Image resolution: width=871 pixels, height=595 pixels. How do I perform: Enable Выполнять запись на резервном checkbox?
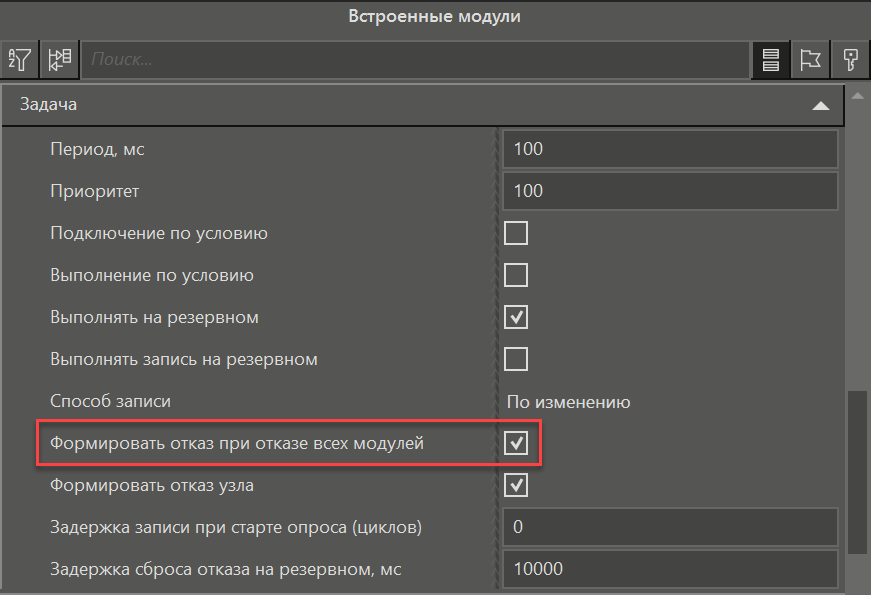point(515,359)
